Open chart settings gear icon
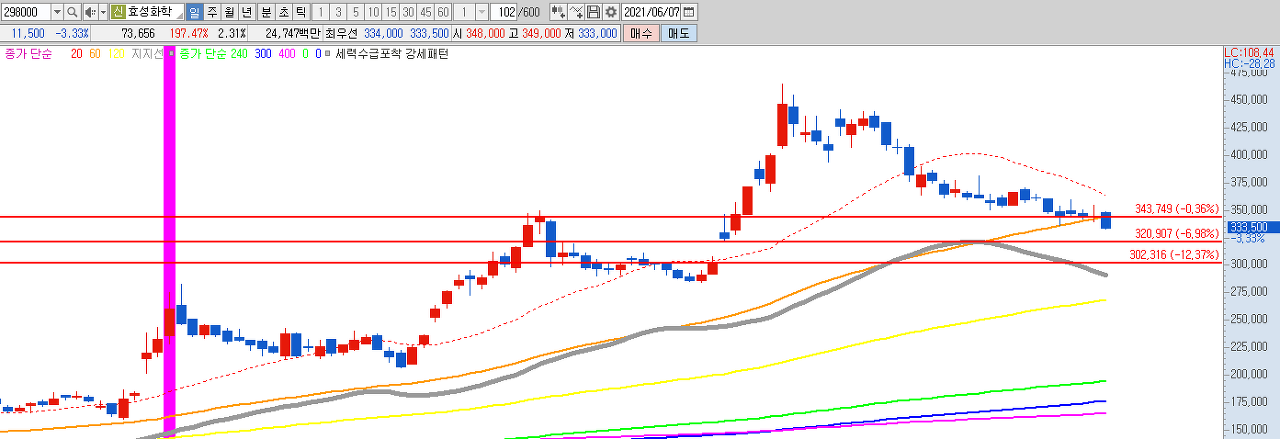 (610, 12)
